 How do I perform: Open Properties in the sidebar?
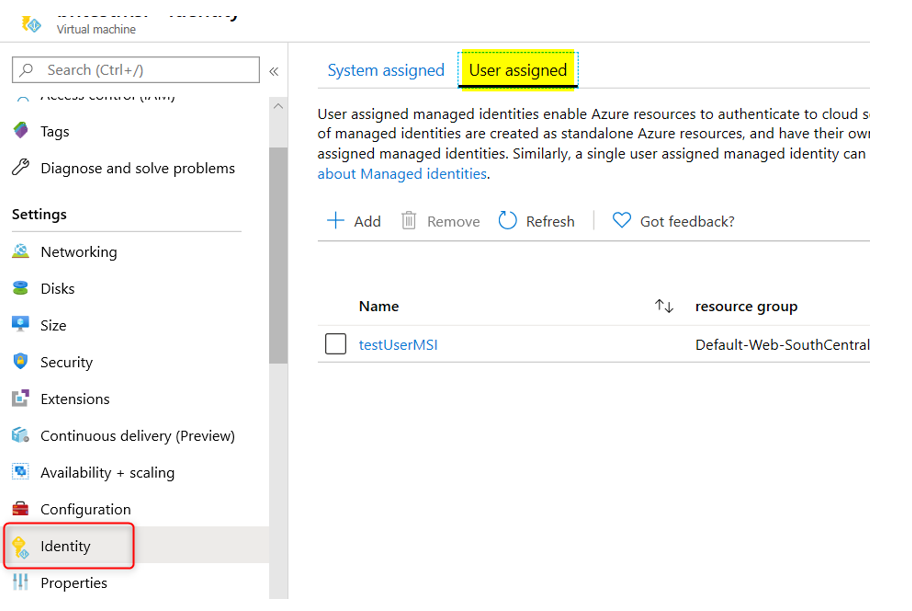coord(74,582)
